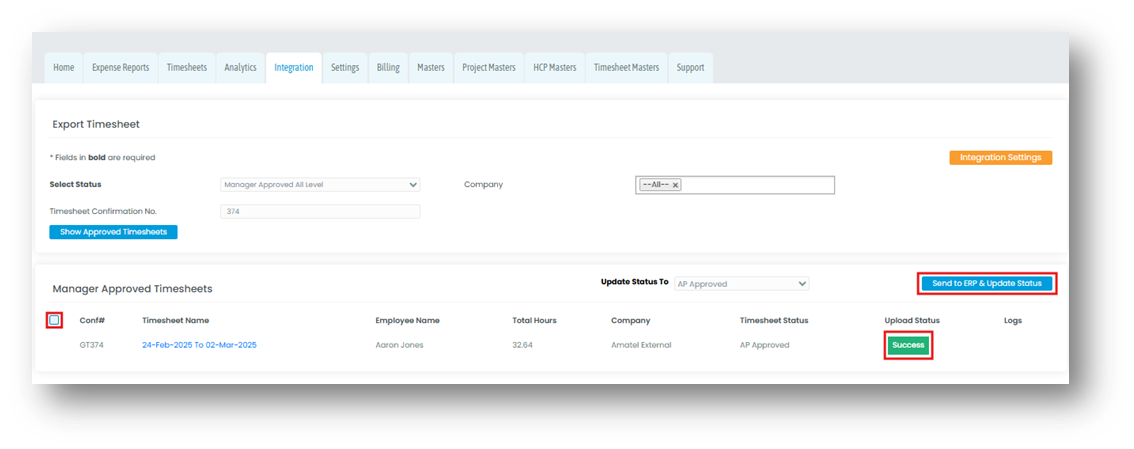Click the Export Timesheet heading

[x=96, y=124]
